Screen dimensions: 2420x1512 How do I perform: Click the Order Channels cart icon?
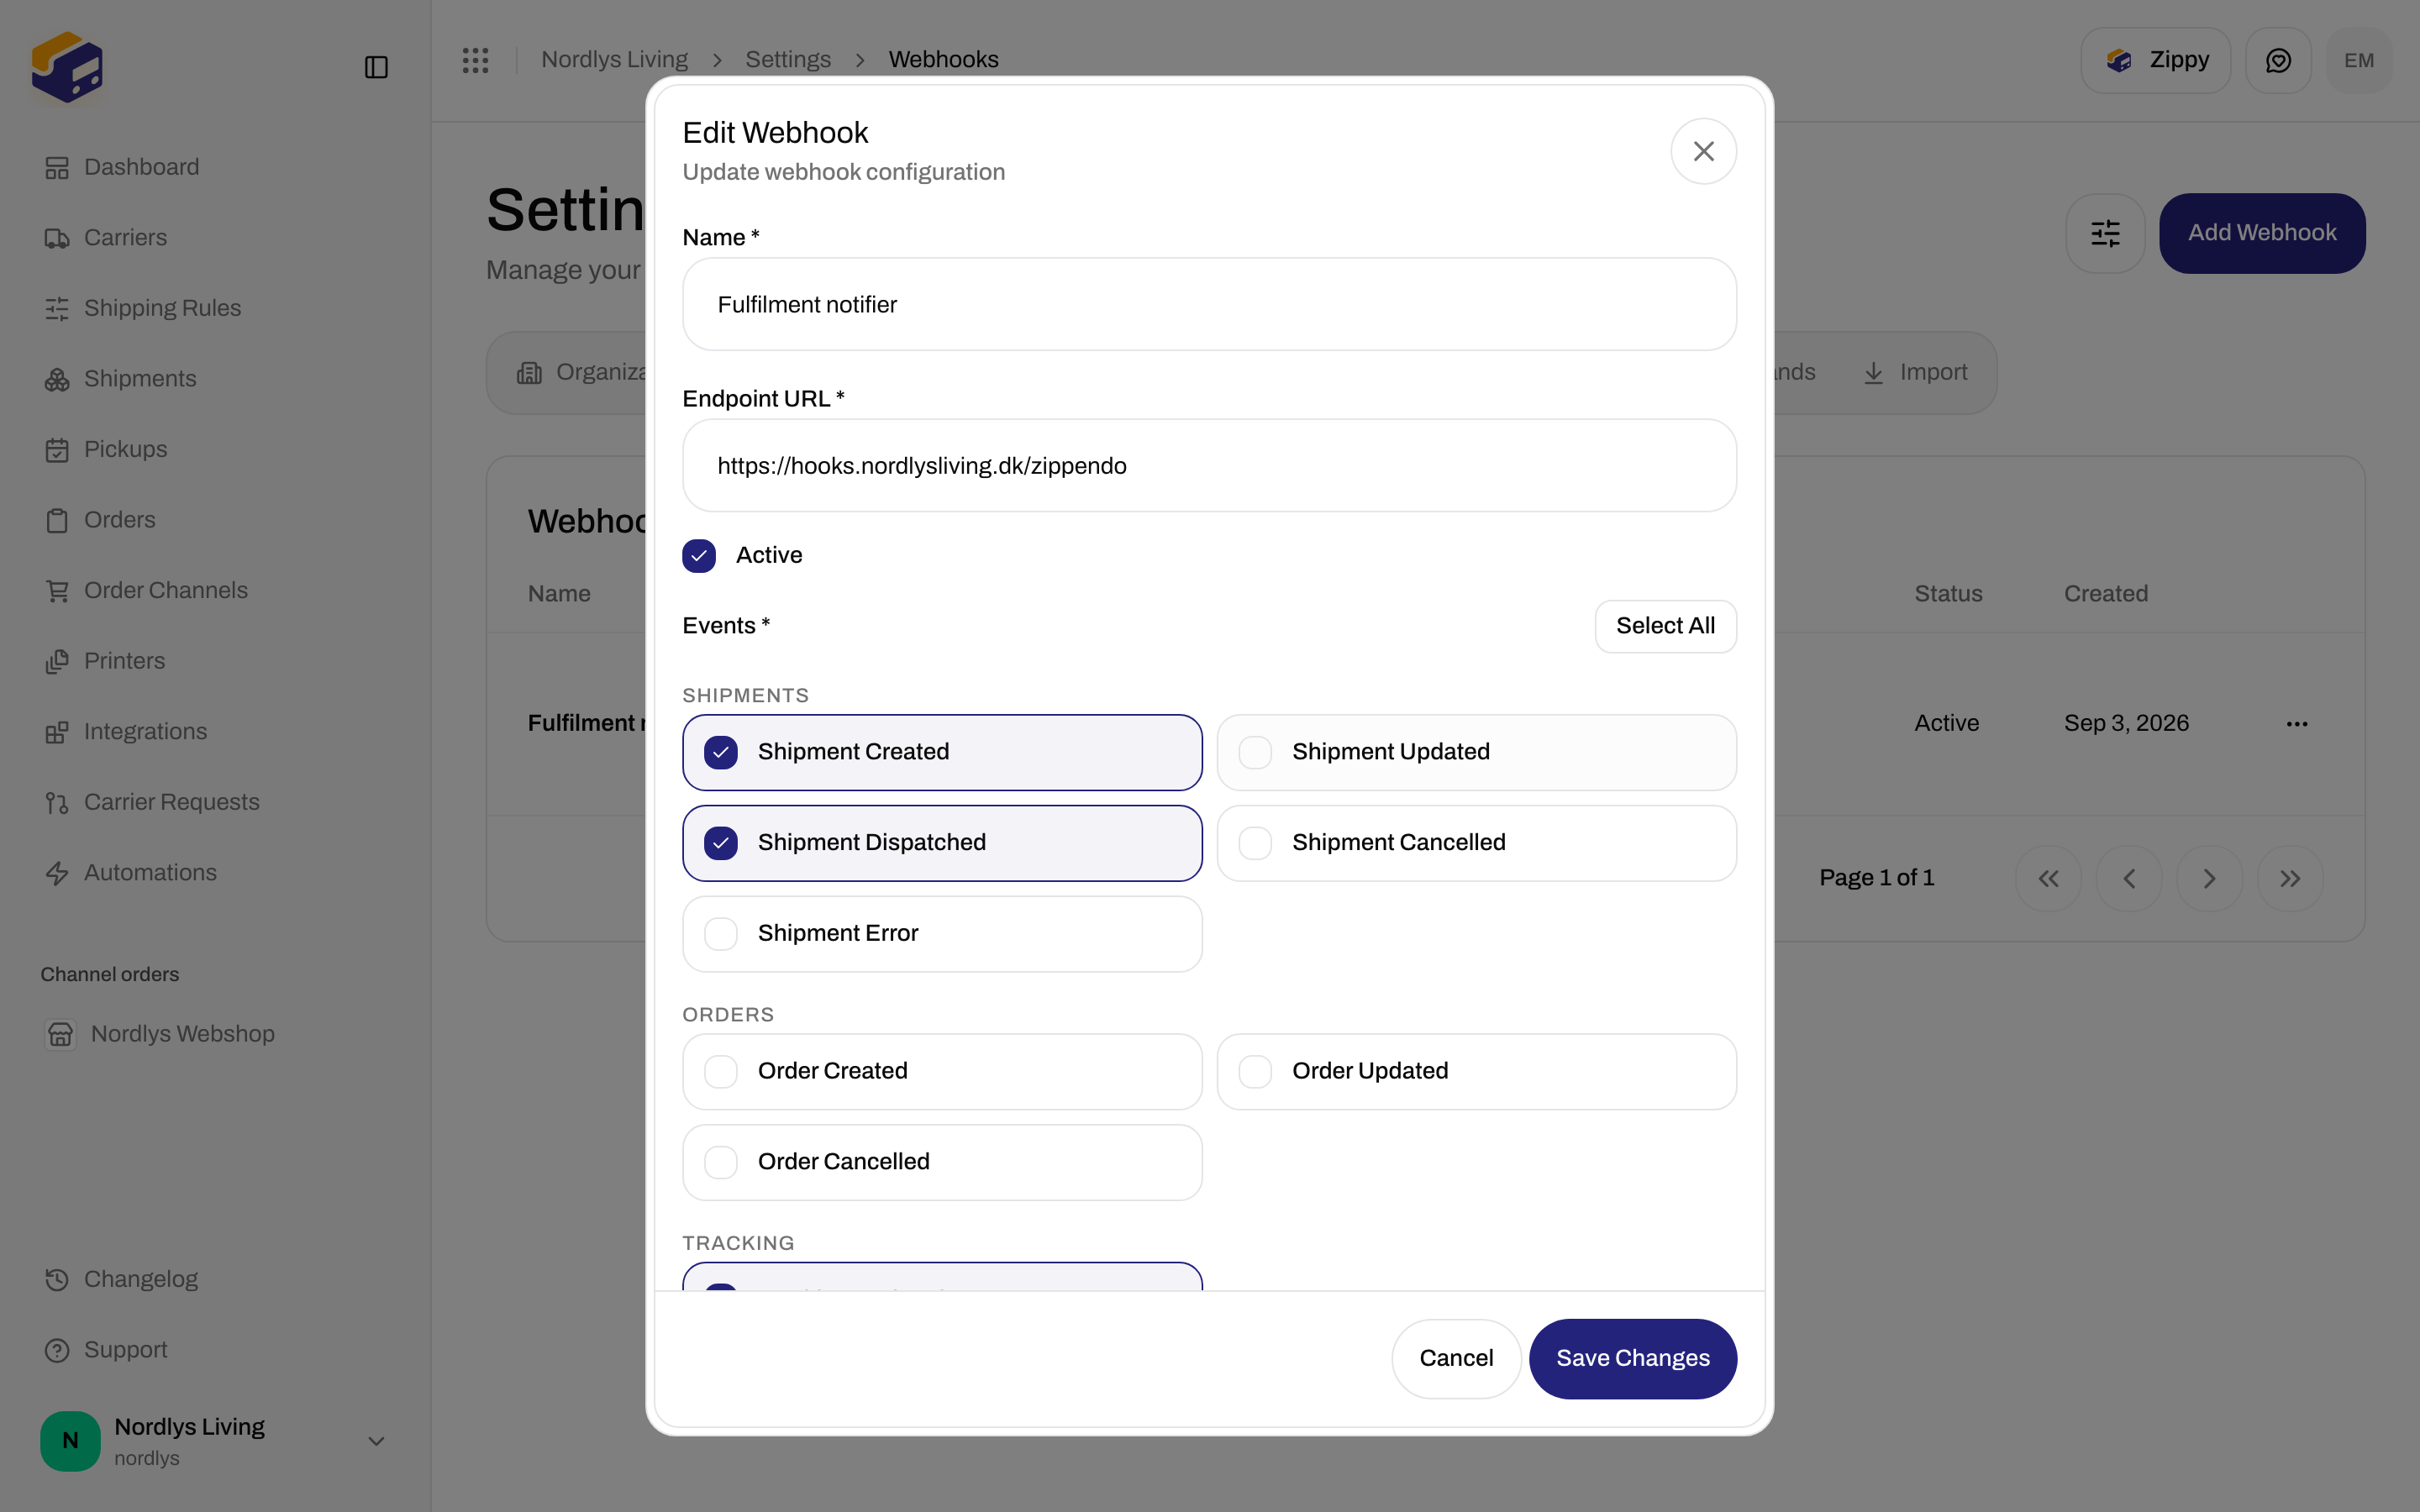click(x=57, y=591)
